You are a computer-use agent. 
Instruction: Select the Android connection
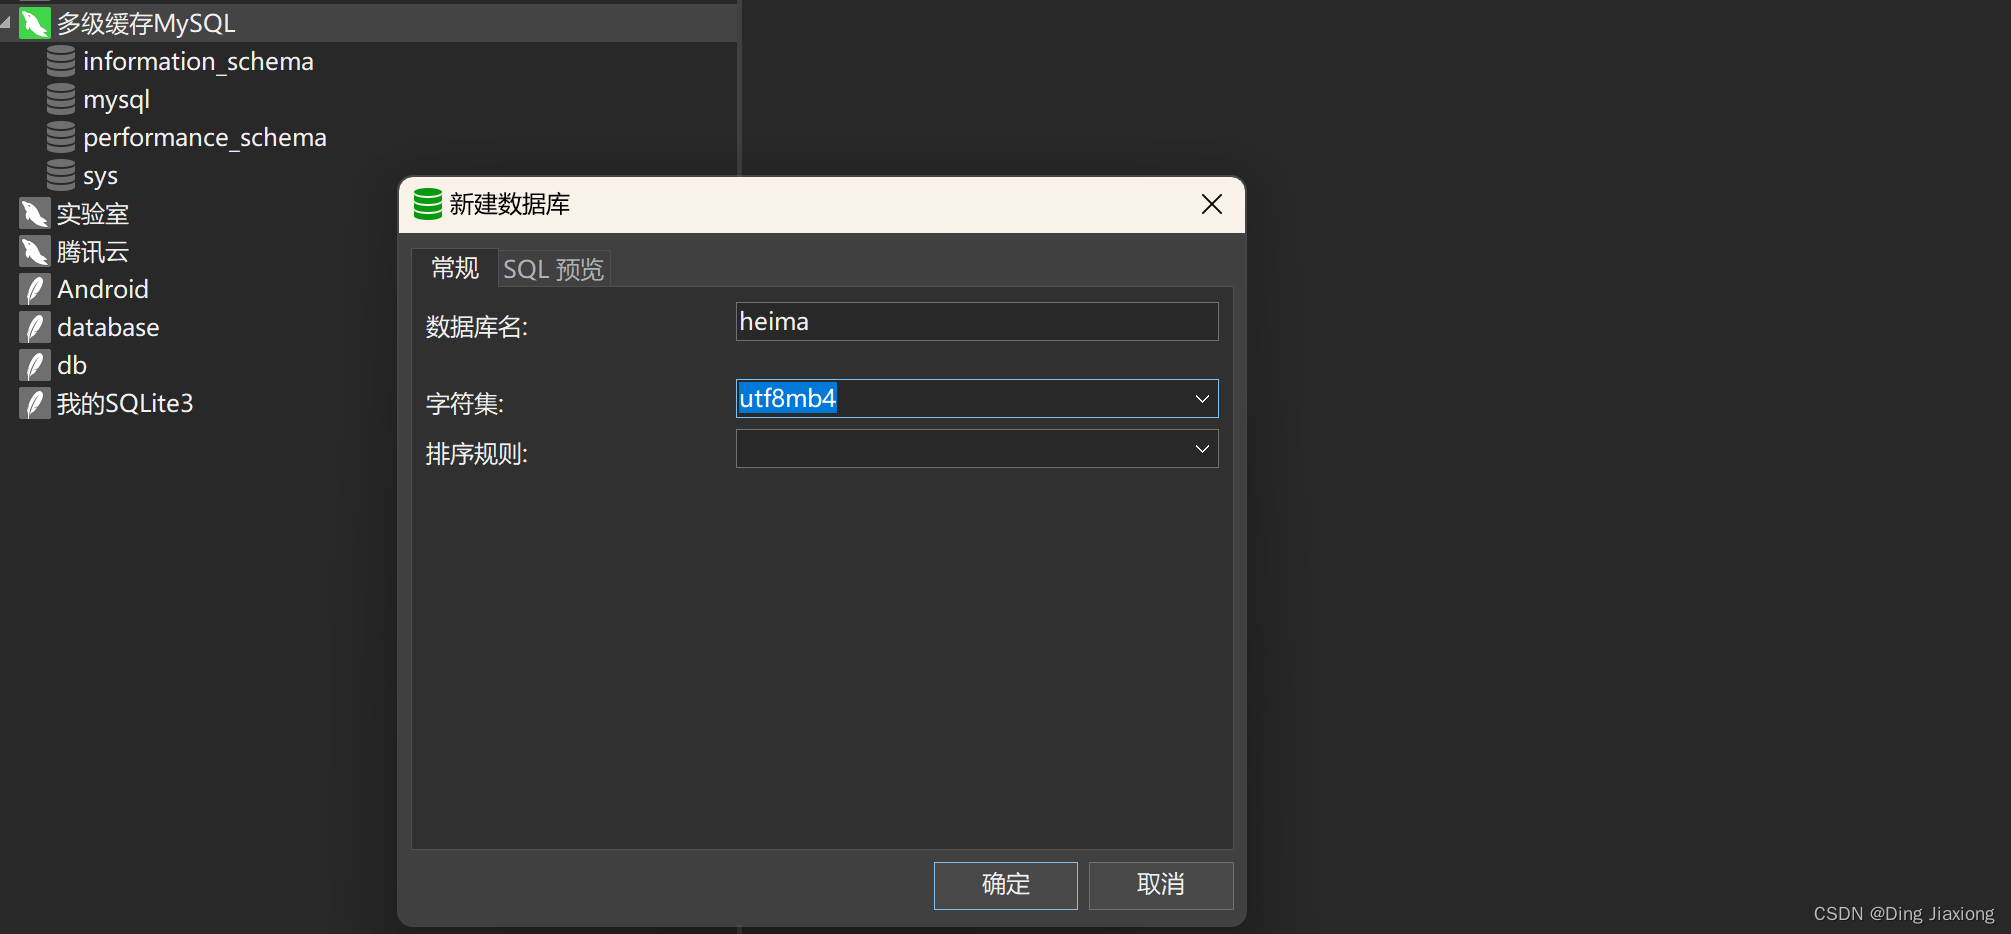103,289
